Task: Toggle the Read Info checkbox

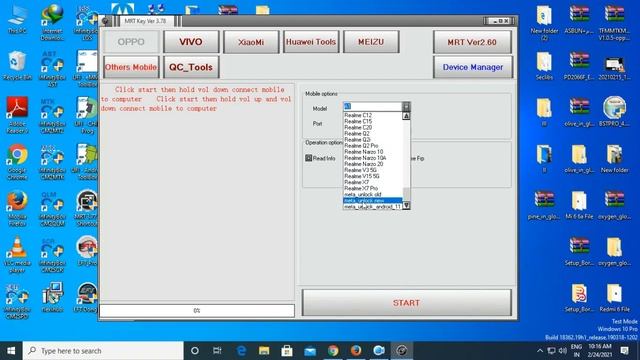Action: pyautogui.click(x=309, y=158)
